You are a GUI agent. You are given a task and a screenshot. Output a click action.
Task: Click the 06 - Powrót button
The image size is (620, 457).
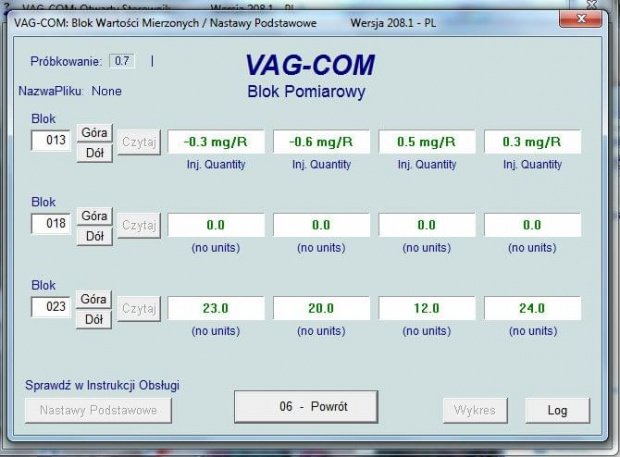pos(306,406)
